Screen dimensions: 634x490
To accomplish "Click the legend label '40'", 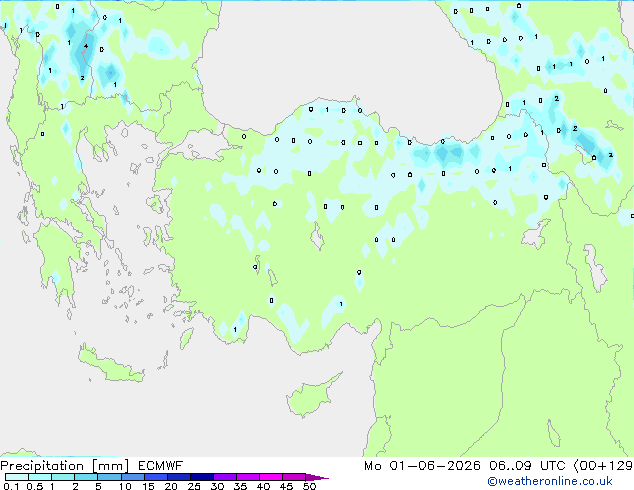I will [x=263, y=486].
